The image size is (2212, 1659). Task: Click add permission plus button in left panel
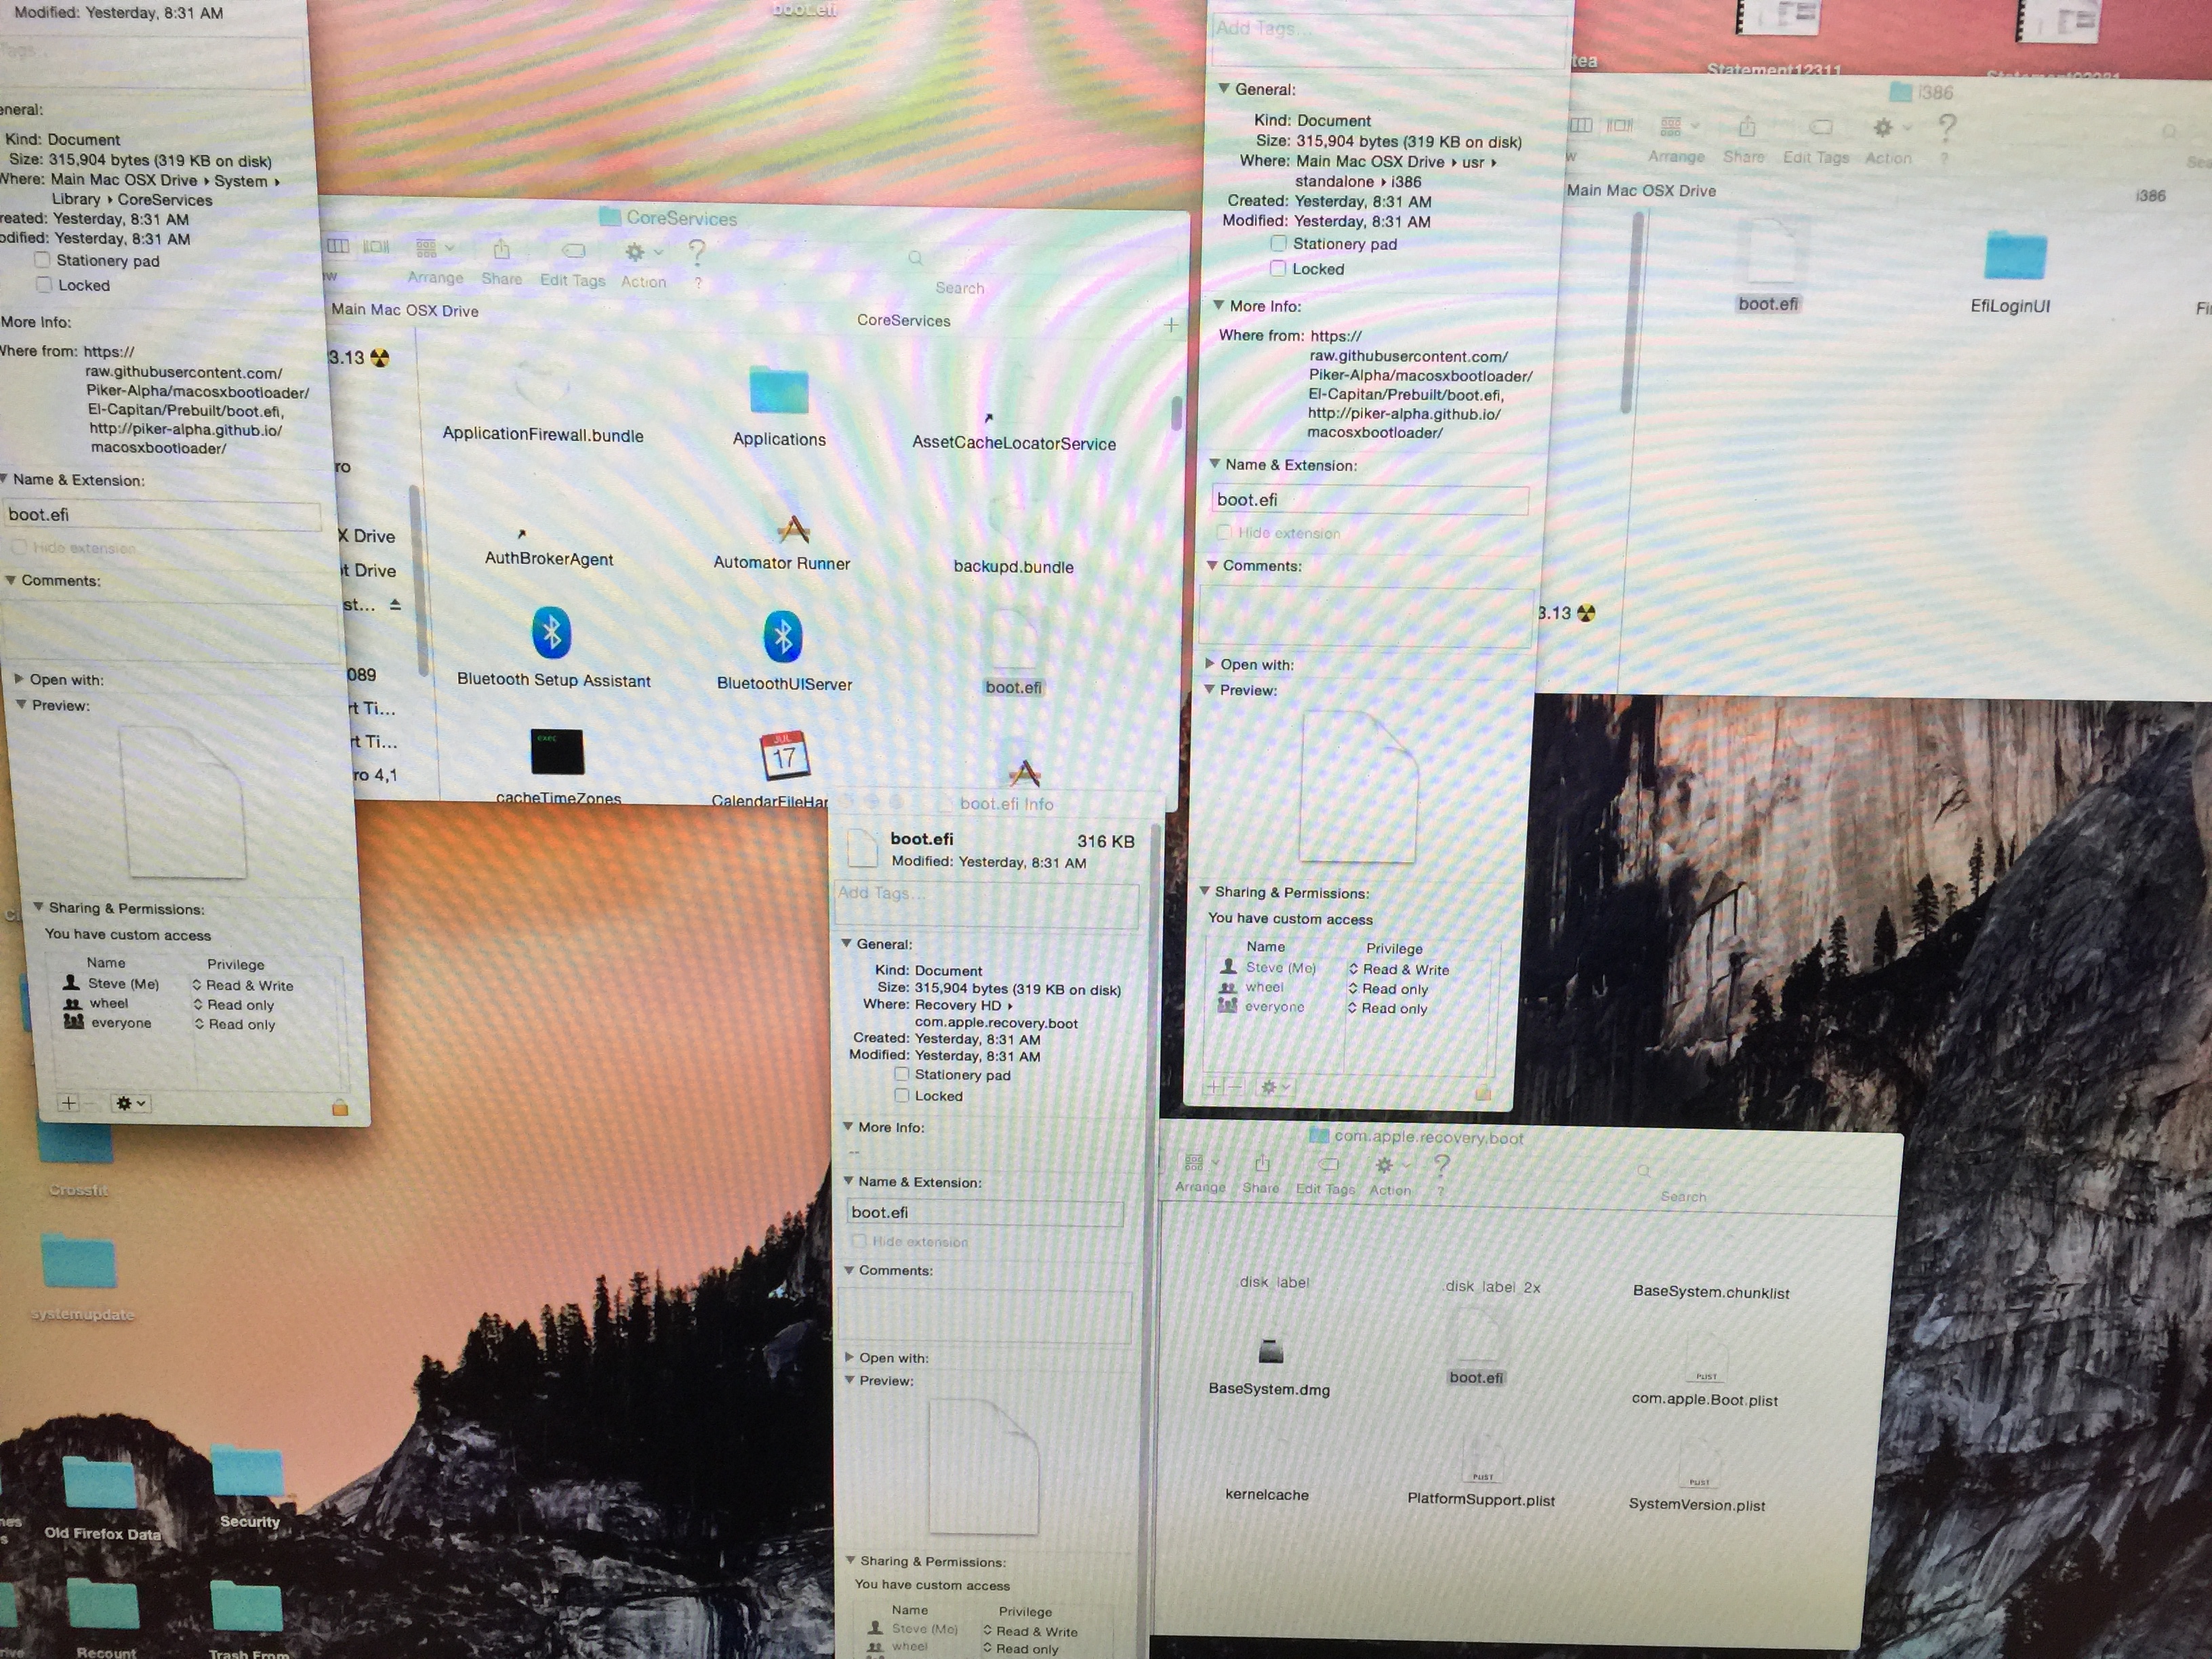pos(68,1103)
